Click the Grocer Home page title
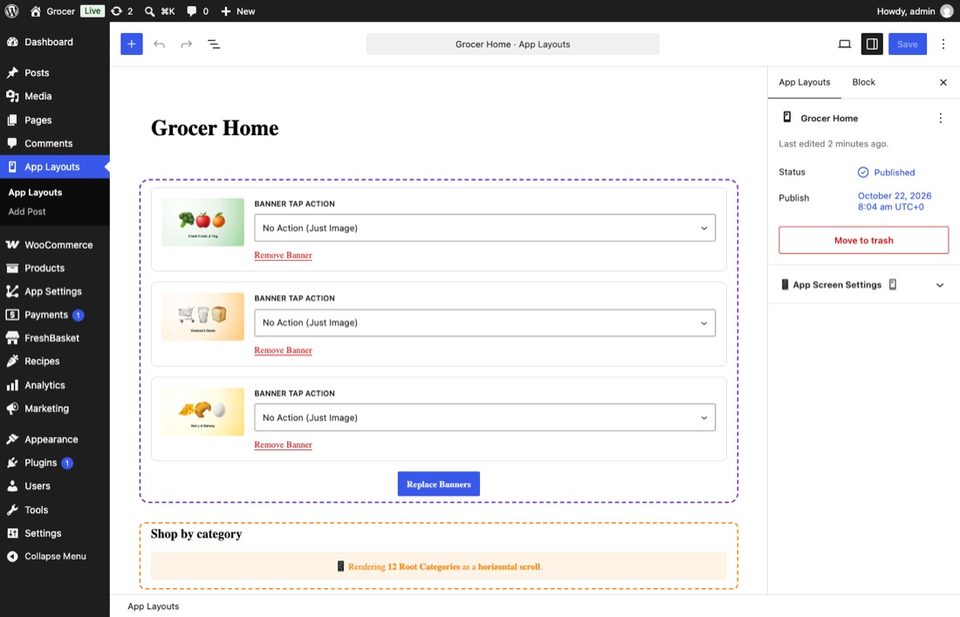 (215, 128)
